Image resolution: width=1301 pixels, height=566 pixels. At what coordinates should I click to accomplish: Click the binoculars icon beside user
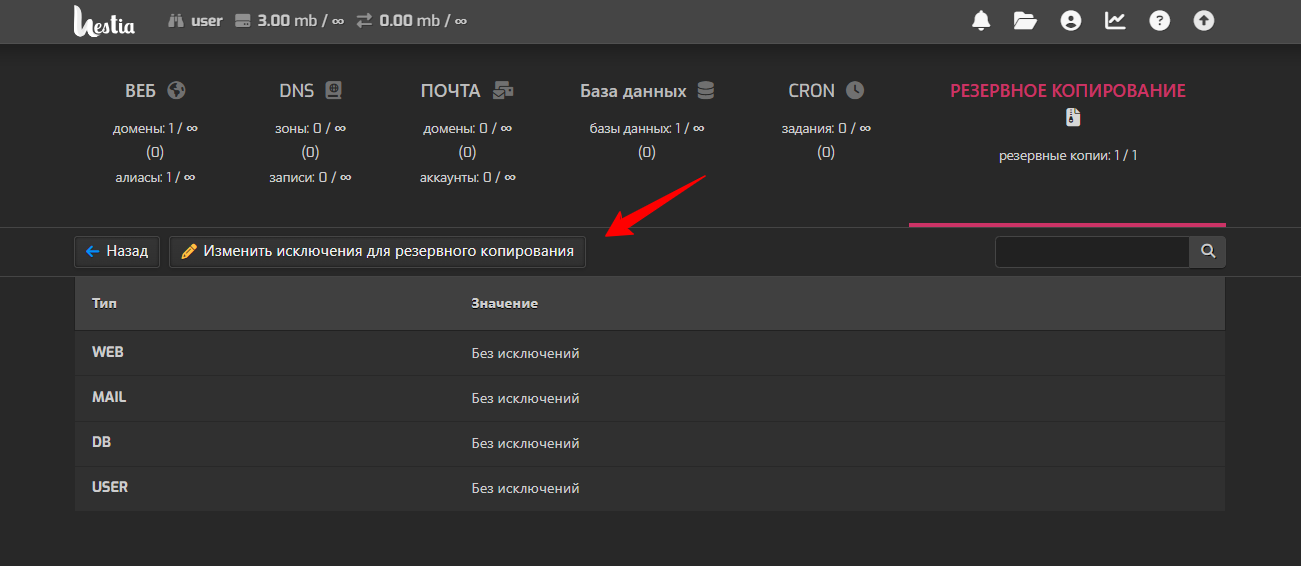coord(176,20)
